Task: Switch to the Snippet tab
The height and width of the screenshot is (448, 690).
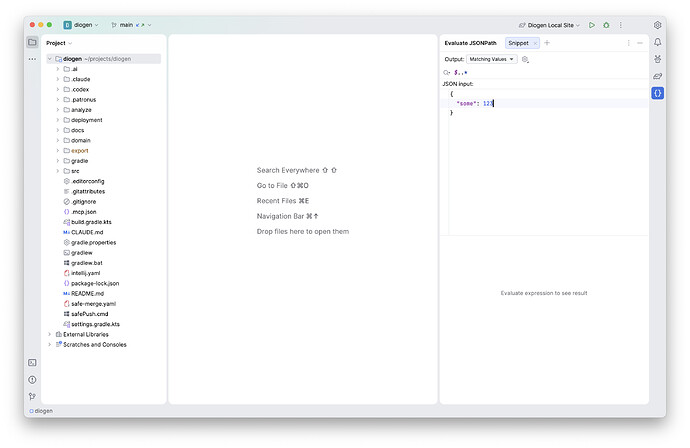Action: pos(518,43)
